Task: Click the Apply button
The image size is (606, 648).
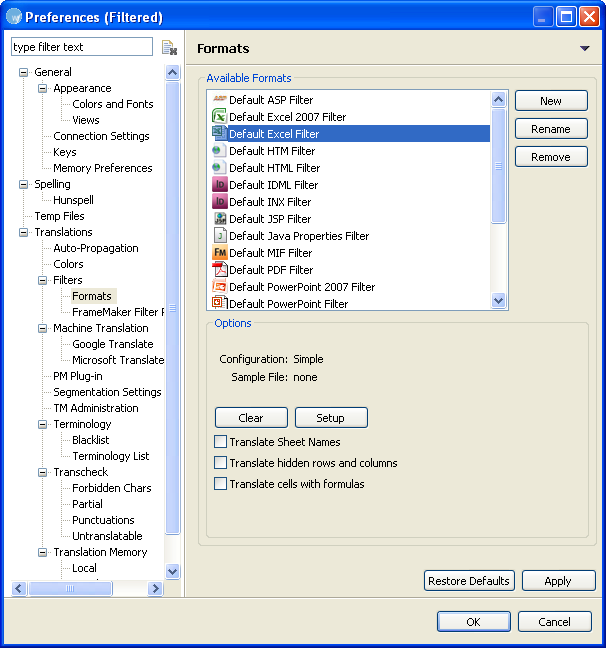Action: tap(558, 581)
